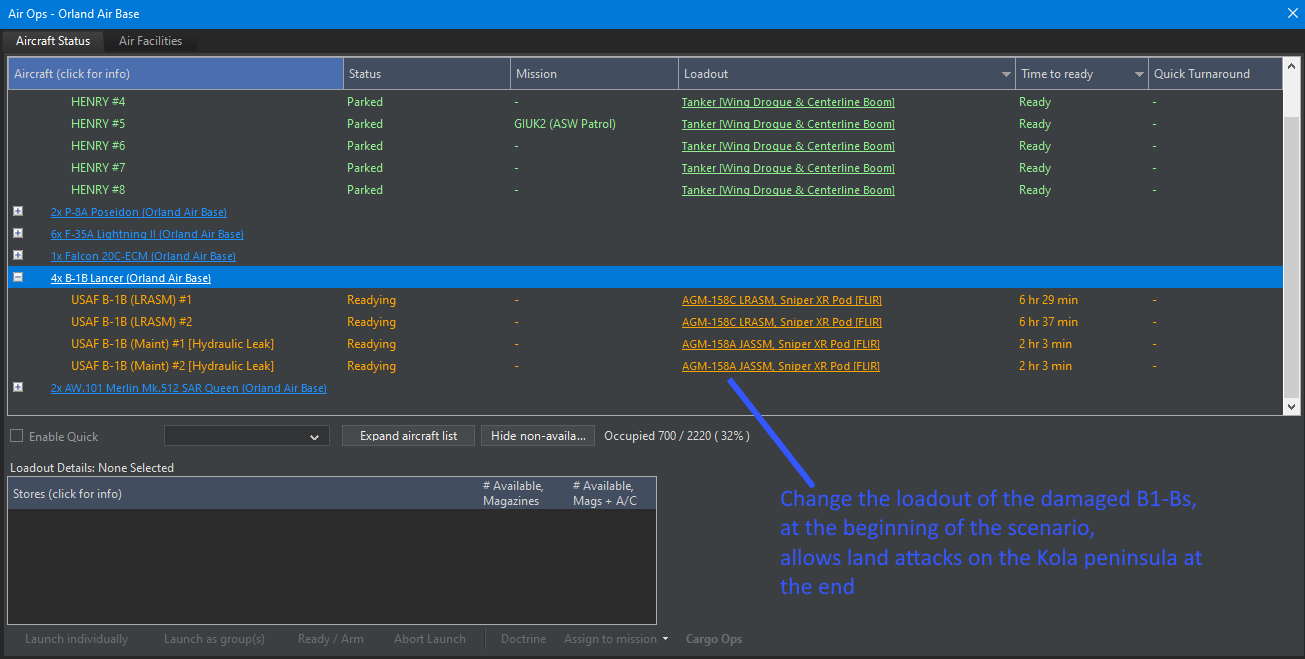This screenshot has width=1305, height=659.
Task: Open the 2x P-8A Poseidon link
Action: 139,212
